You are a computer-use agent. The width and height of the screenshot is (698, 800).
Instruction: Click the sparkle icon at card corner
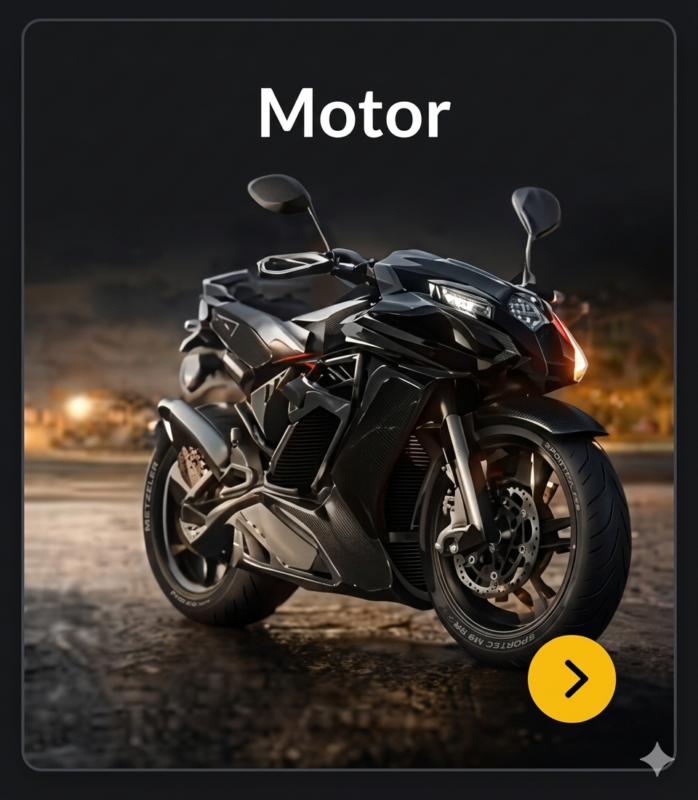(x=658, y=759)
